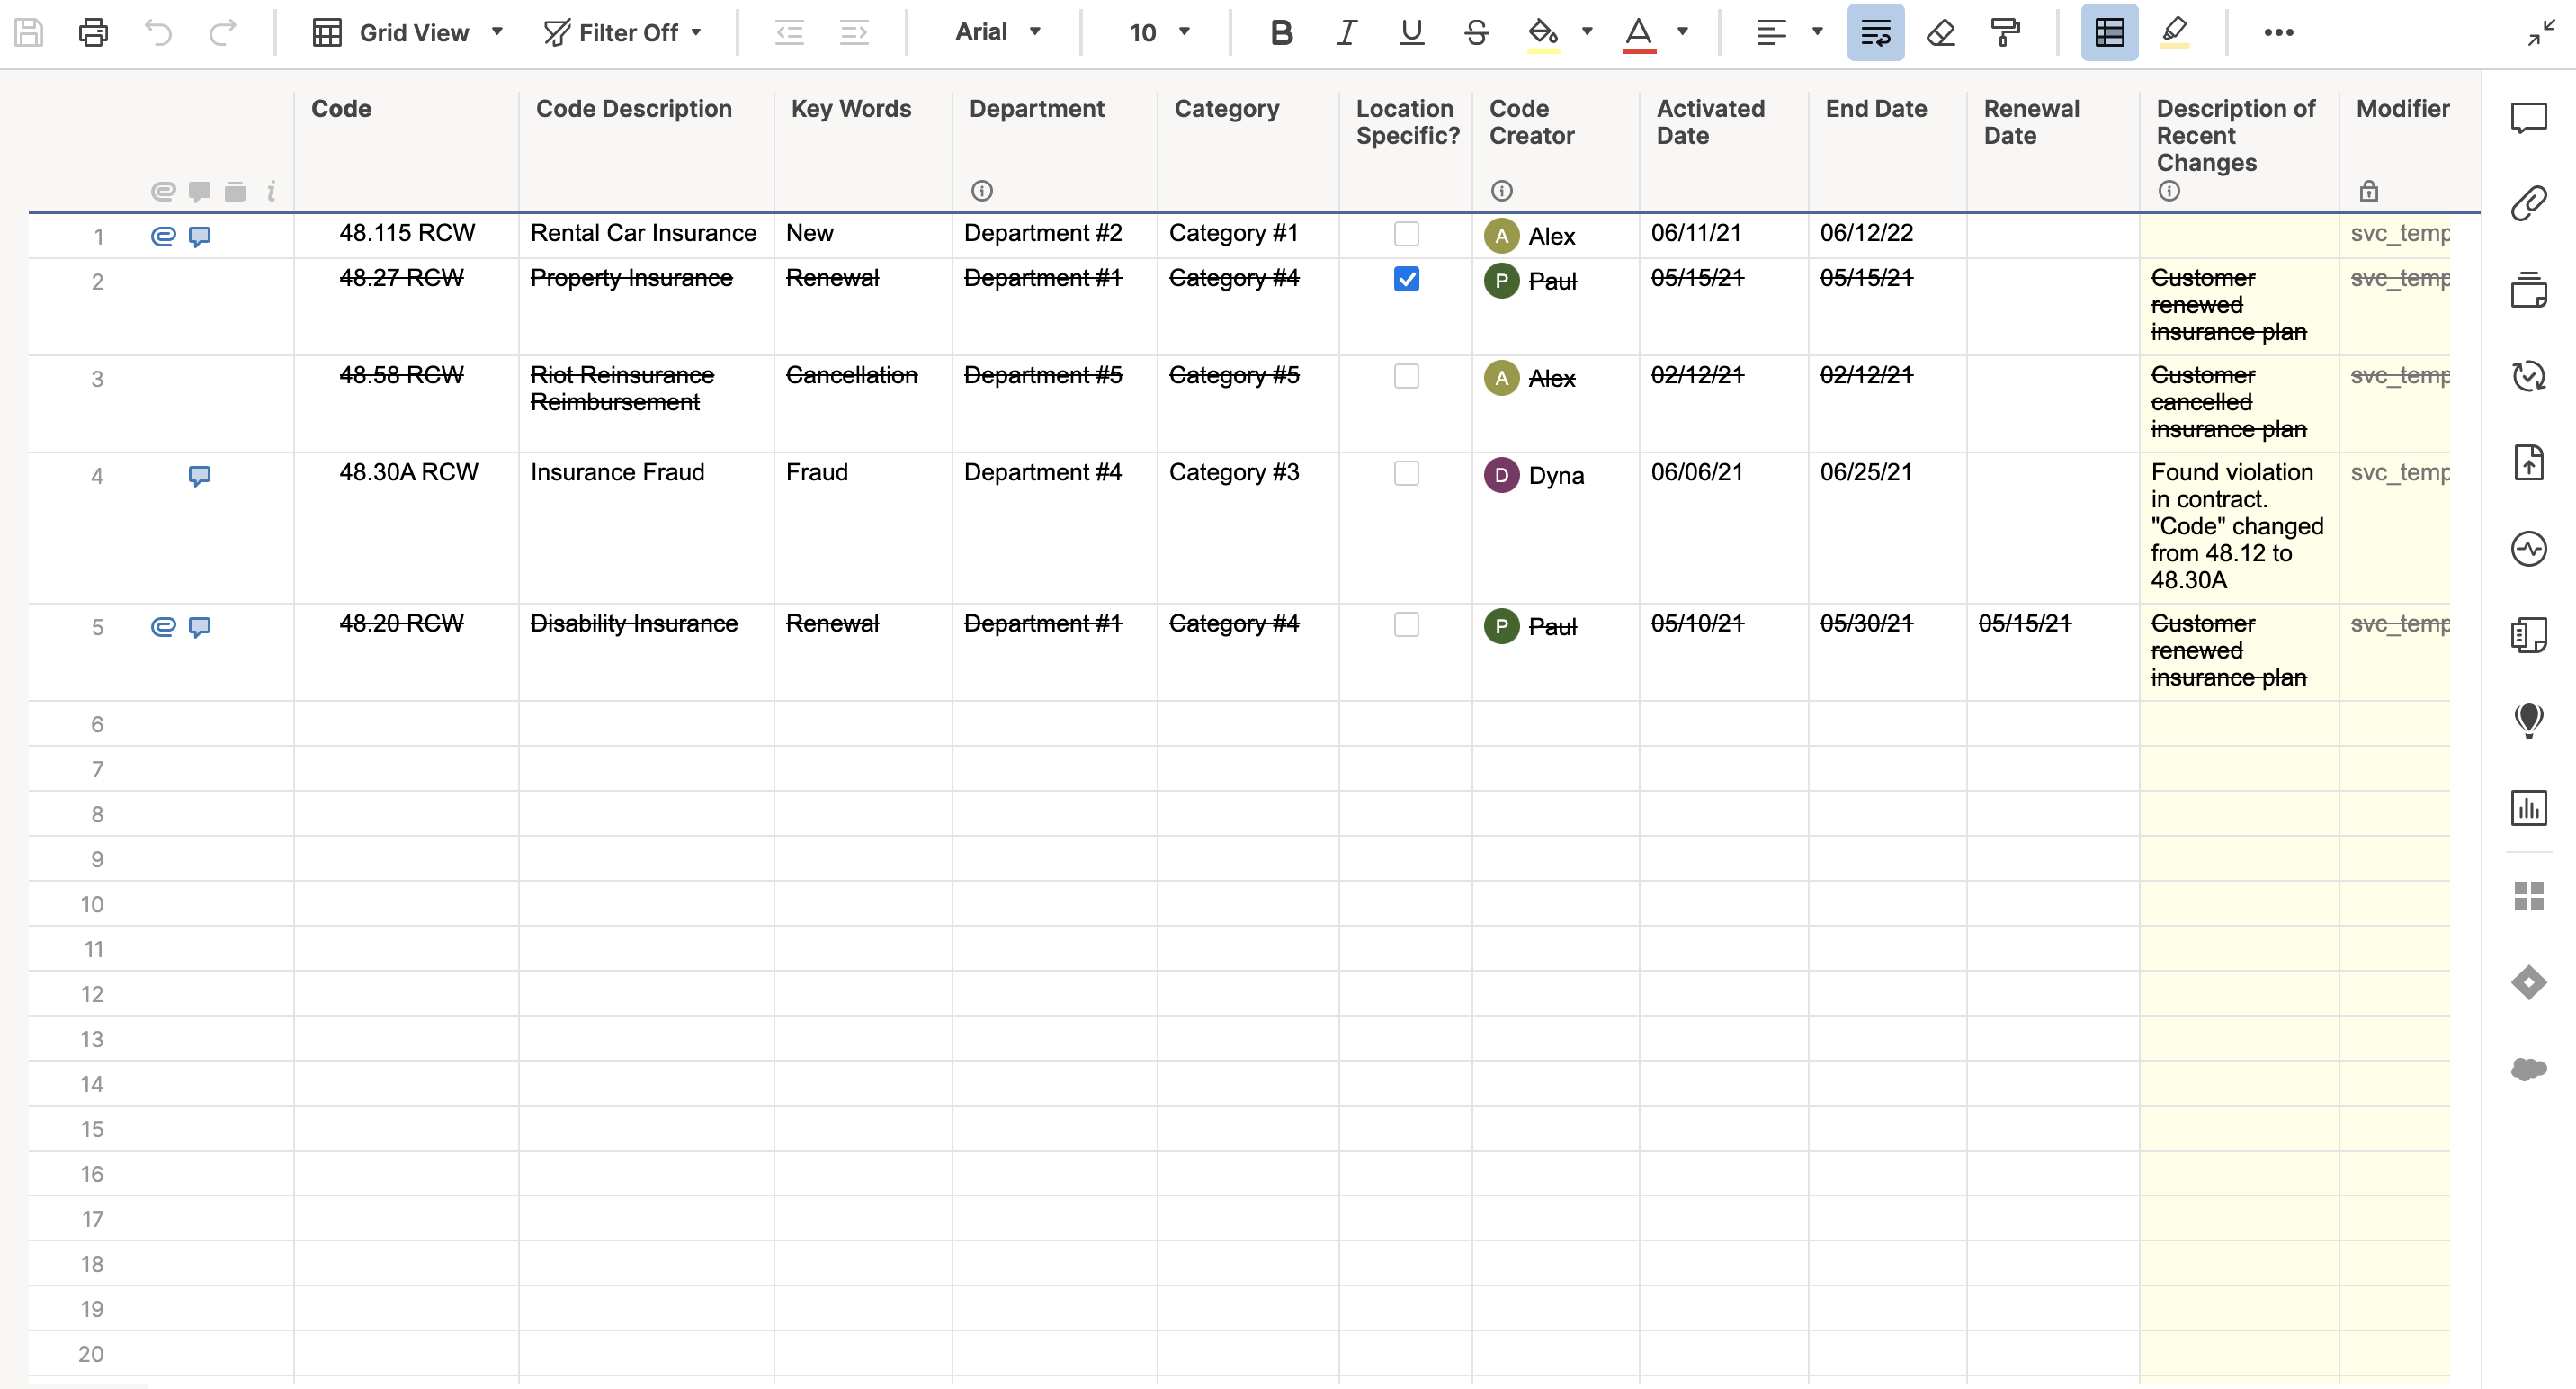This screenshot has width=2576, height=1389.
Task: Click the Modifier column lock icon
Action: tap(2368, 190)
